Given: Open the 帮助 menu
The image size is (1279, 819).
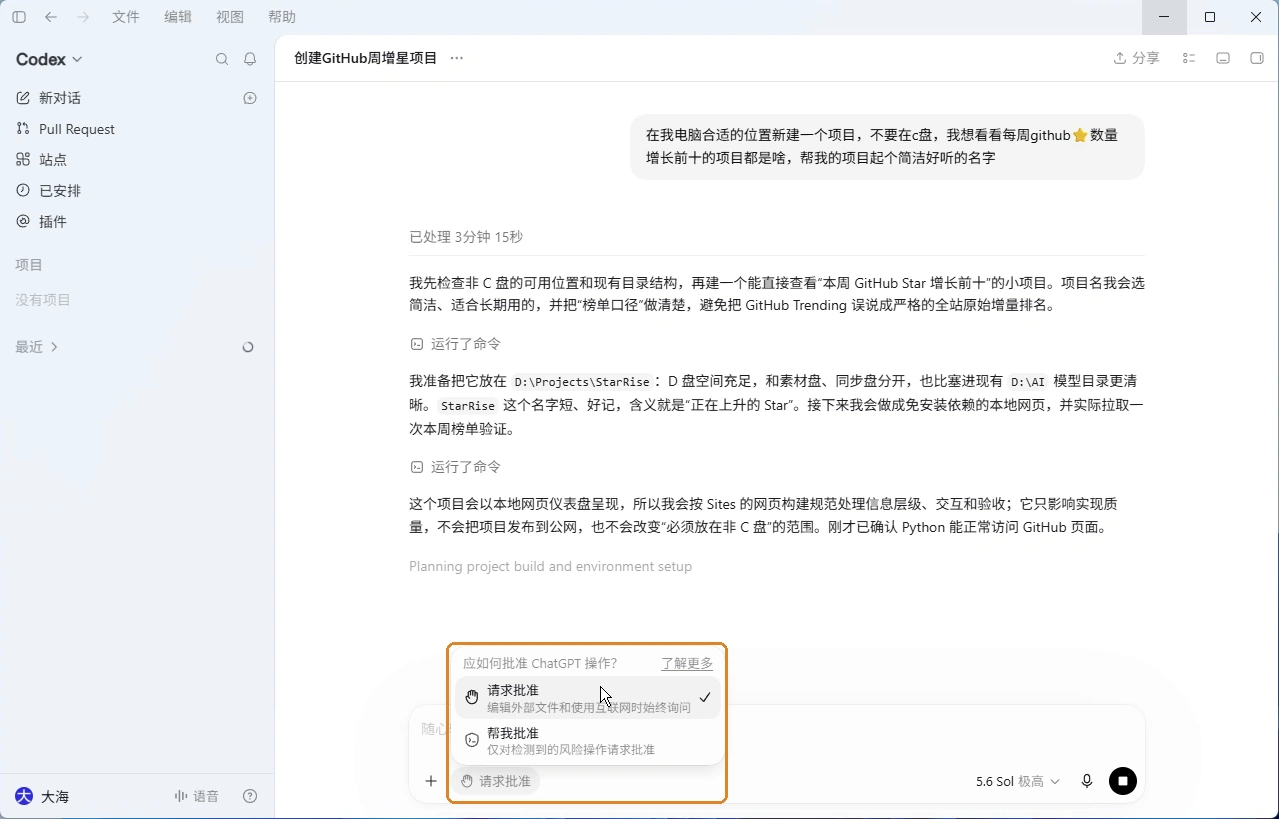Looking at the screenshot, I should [x=282, y=17].
